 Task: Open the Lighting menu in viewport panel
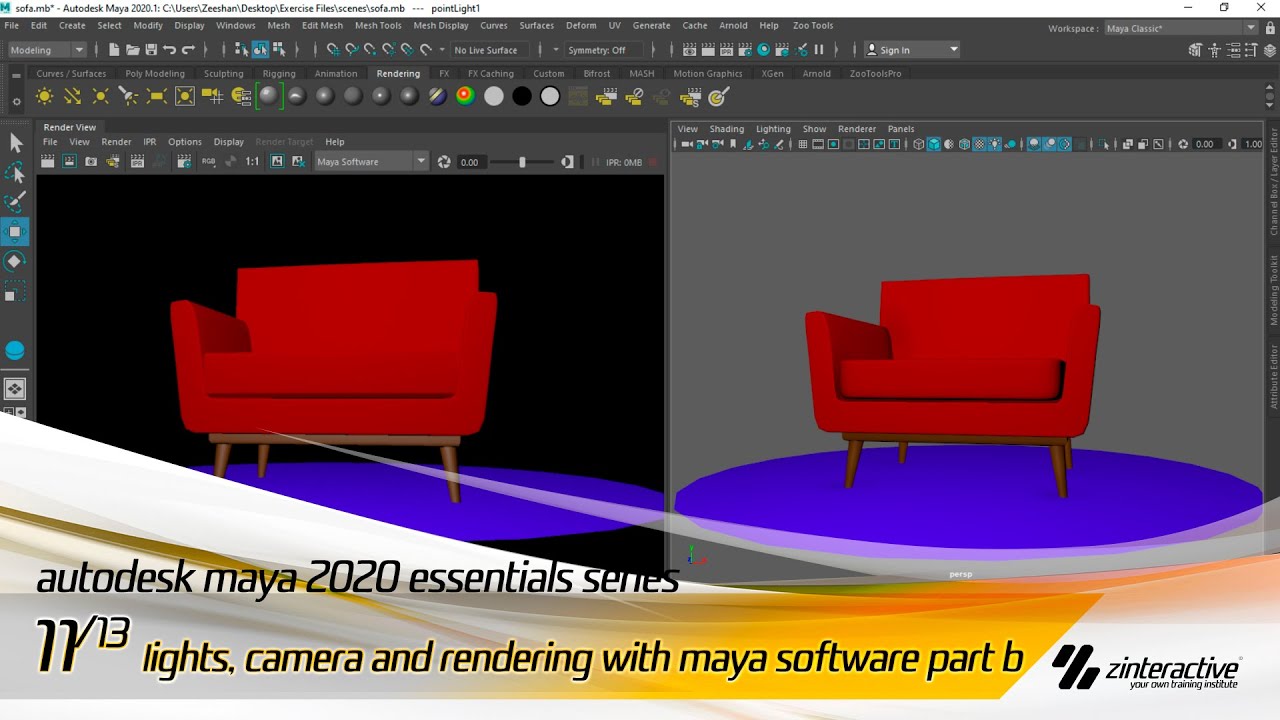(773, 128)
